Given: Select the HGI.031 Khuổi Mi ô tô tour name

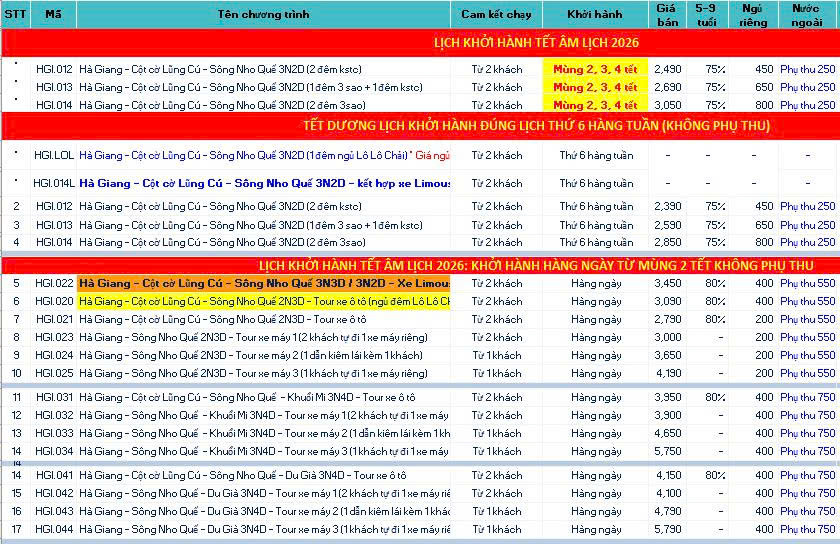Looking at the screenshot, I should [242, 397].
